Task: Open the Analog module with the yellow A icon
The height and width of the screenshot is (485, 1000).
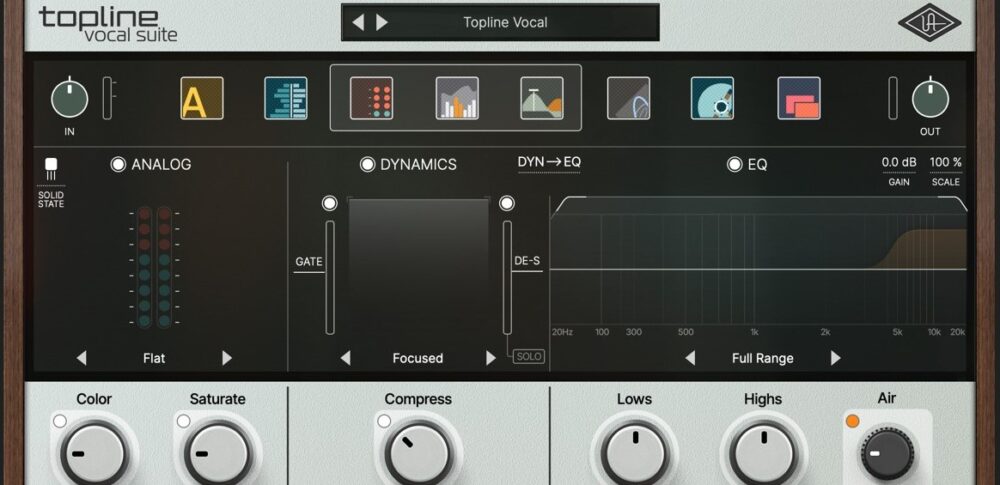Action: pos(202,98)
